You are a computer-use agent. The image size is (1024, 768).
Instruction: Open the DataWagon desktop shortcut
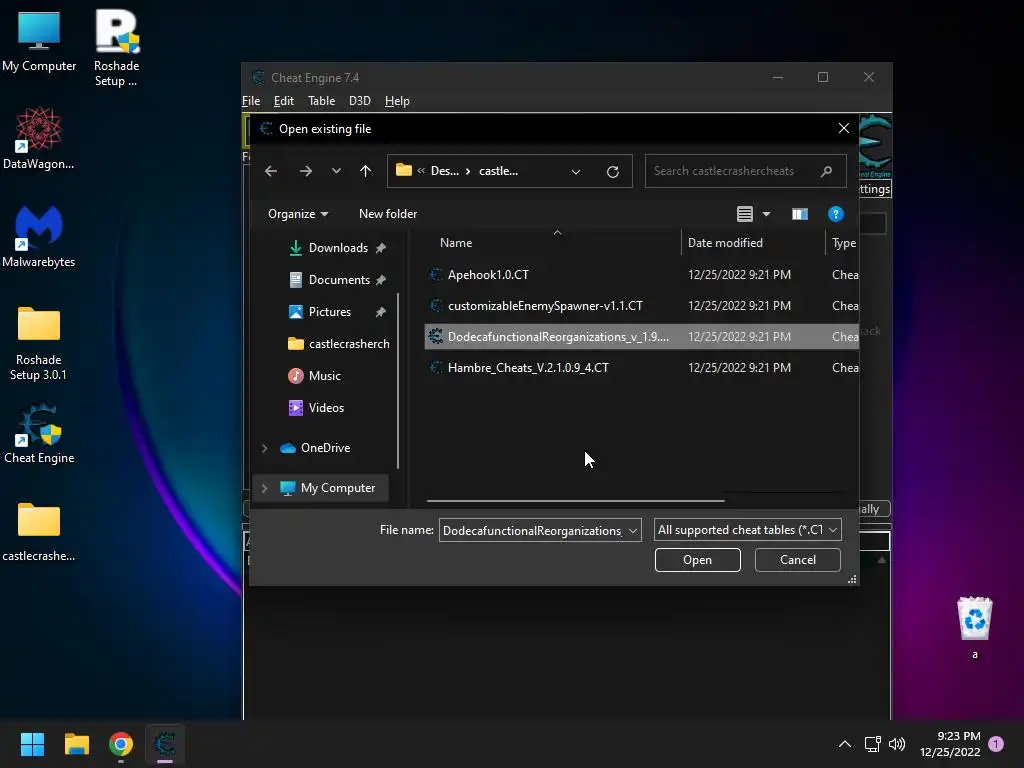(x=39, y=139)
